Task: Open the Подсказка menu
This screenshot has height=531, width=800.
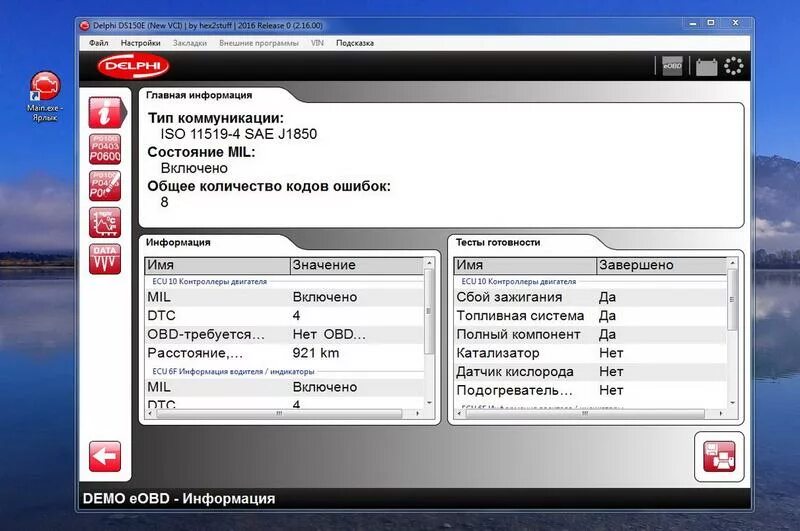Action: coord(355,43)
